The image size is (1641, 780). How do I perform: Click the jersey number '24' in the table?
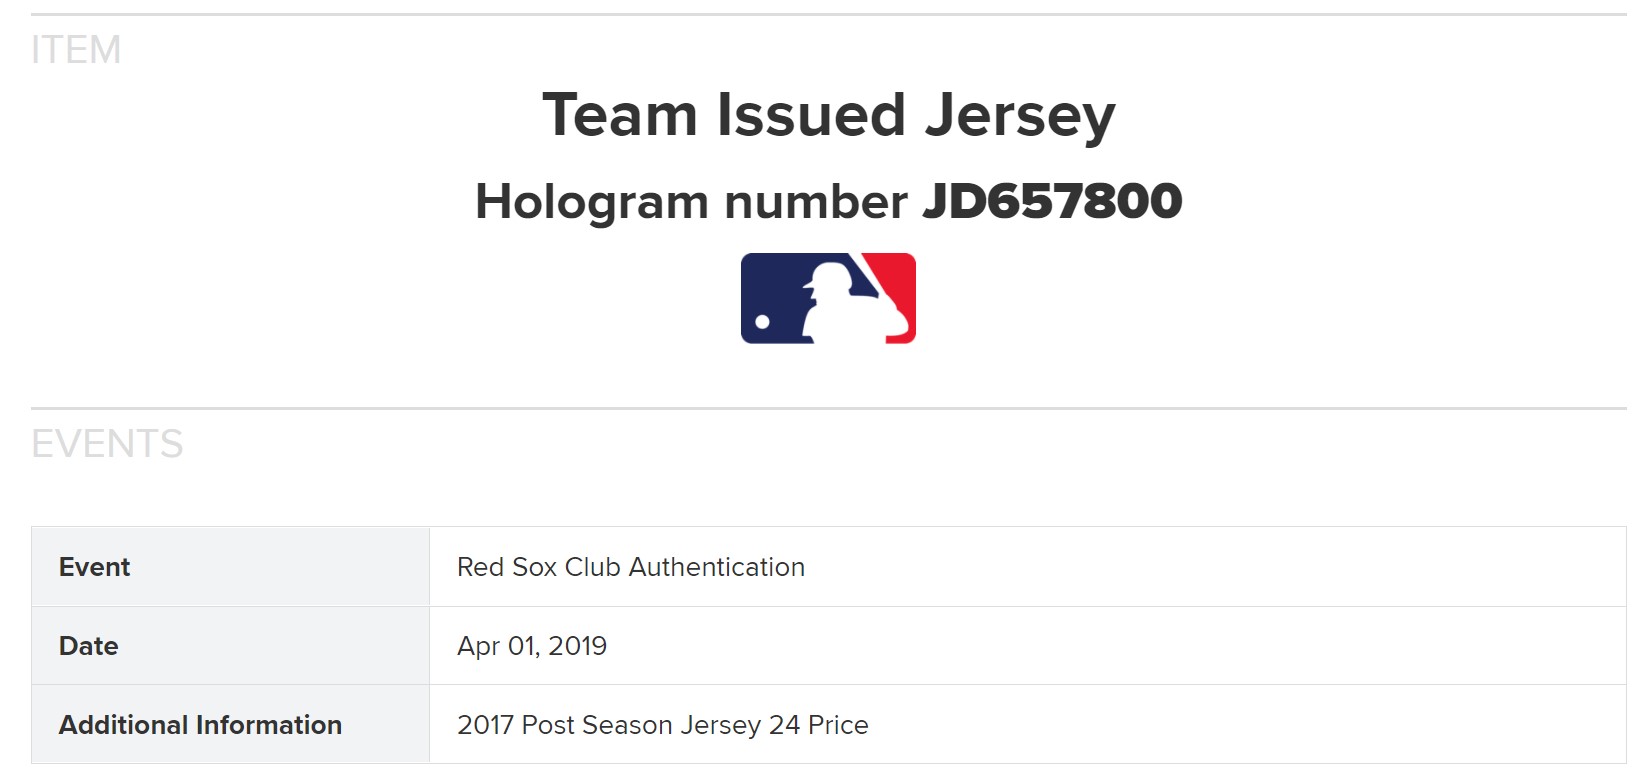click(784, 725)
